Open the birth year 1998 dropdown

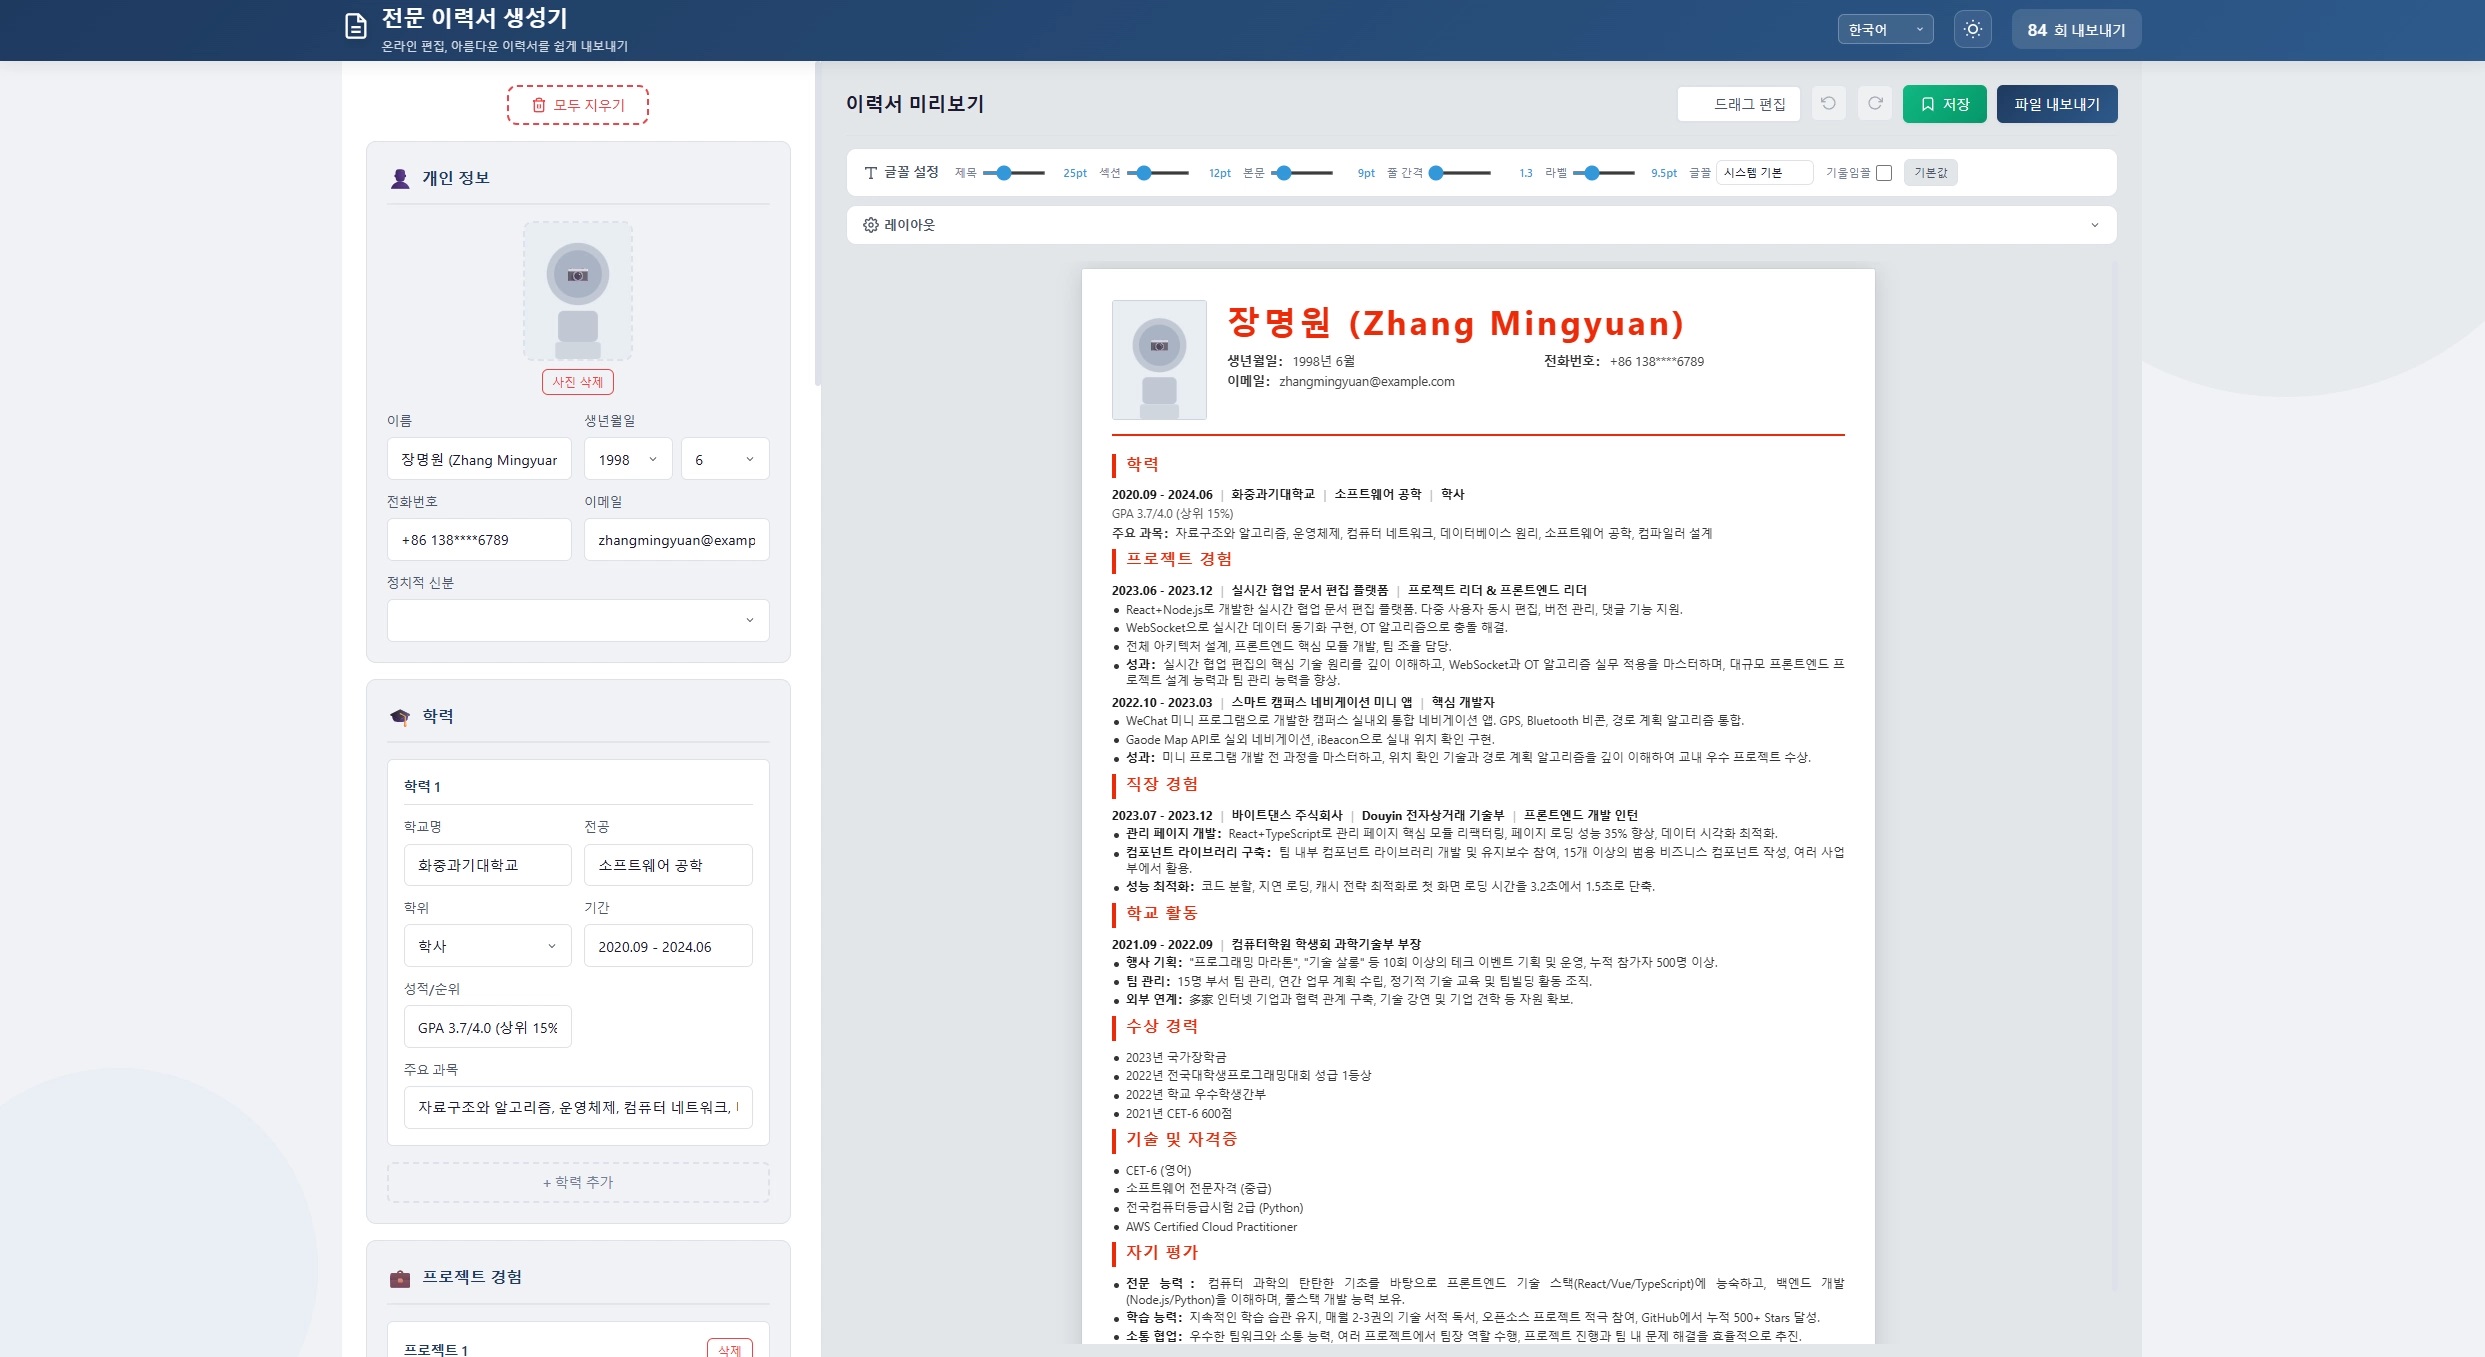[x=627, y=459]
